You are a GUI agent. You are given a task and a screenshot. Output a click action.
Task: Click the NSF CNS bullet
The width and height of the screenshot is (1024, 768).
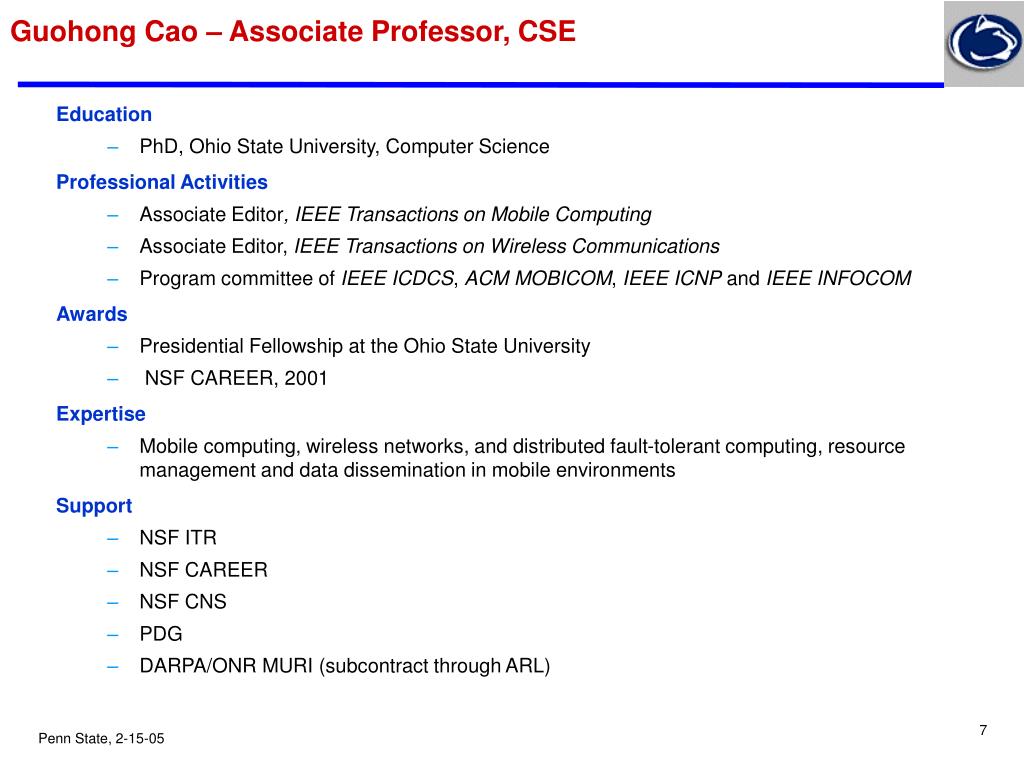coord(183,601)
